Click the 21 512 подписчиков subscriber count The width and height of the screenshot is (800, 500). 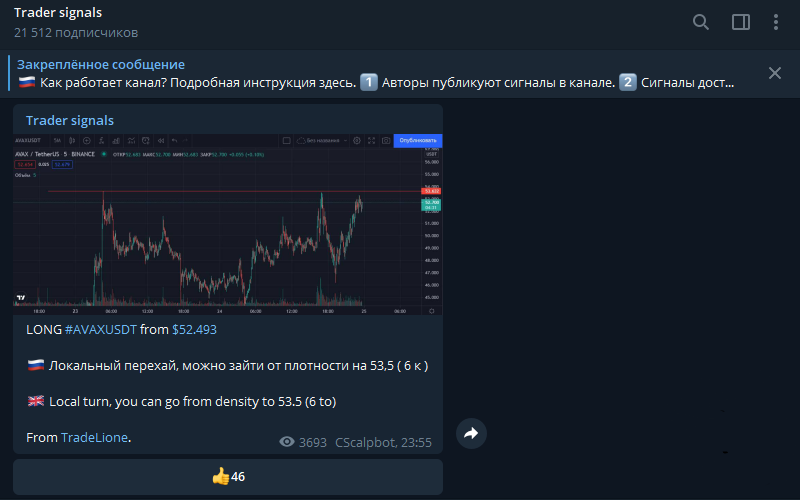tap(76, 33)
